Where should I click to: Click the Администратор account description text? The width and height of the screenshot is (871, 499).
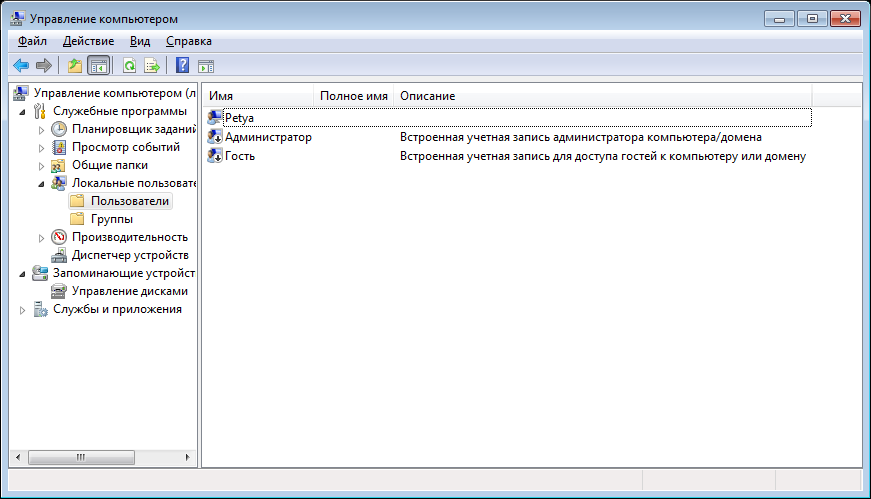point(581,137)
